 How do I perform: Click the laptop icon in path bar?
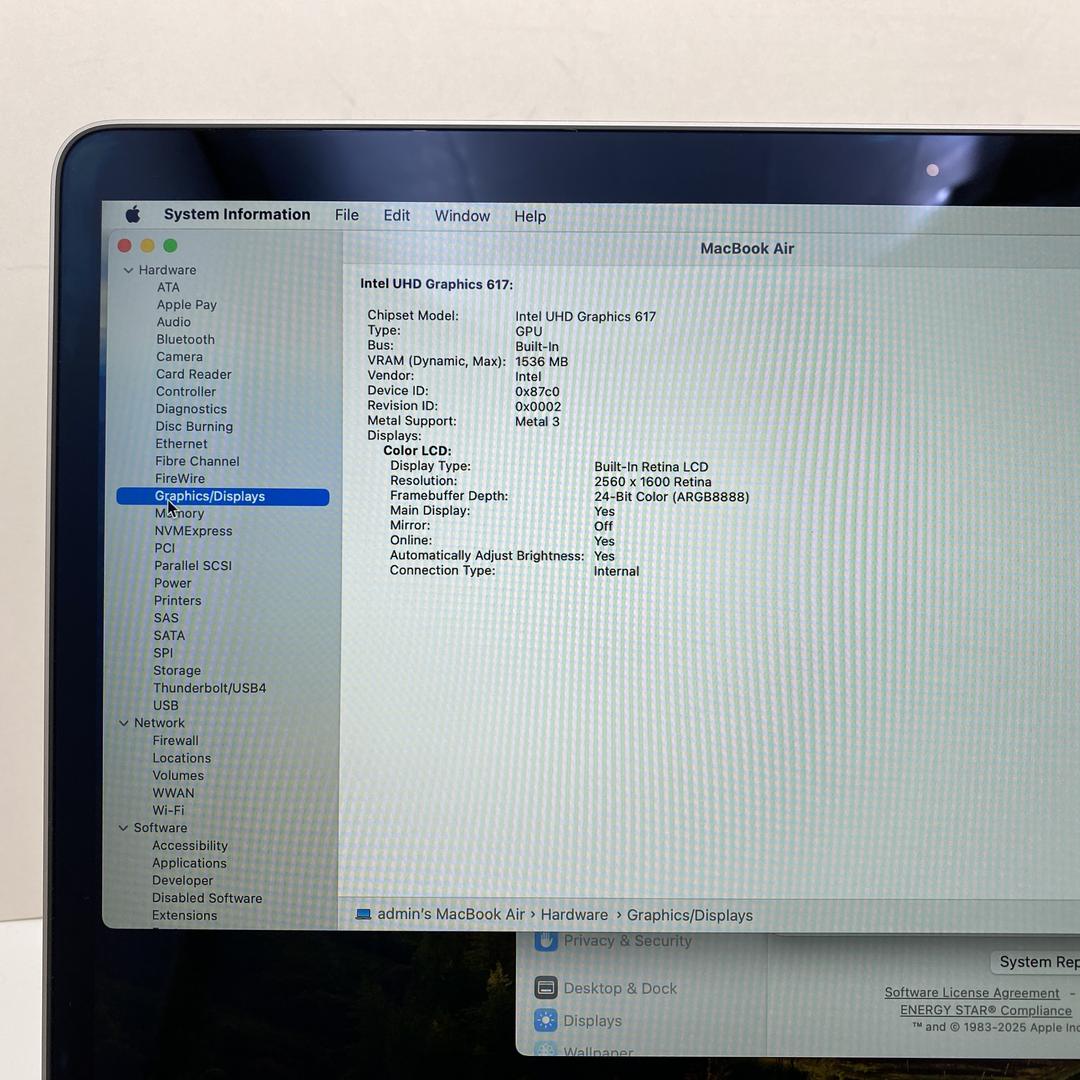click(x=363, y=914)
